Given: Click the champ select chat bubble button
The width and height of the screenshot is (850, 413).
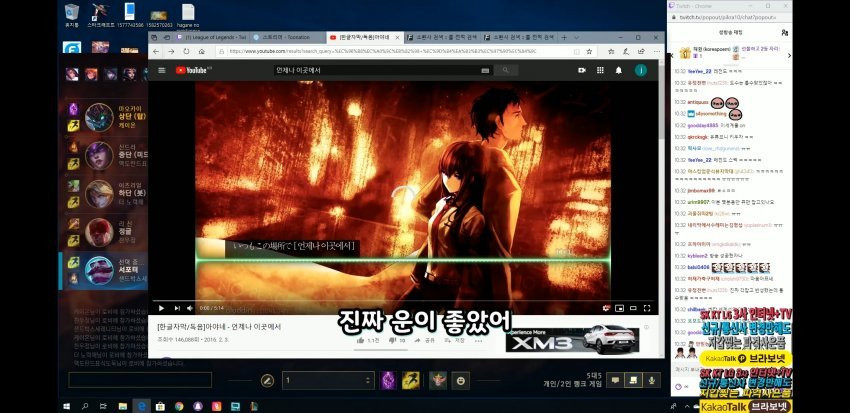Looking at the screenshot, I should tap(615, 380).
